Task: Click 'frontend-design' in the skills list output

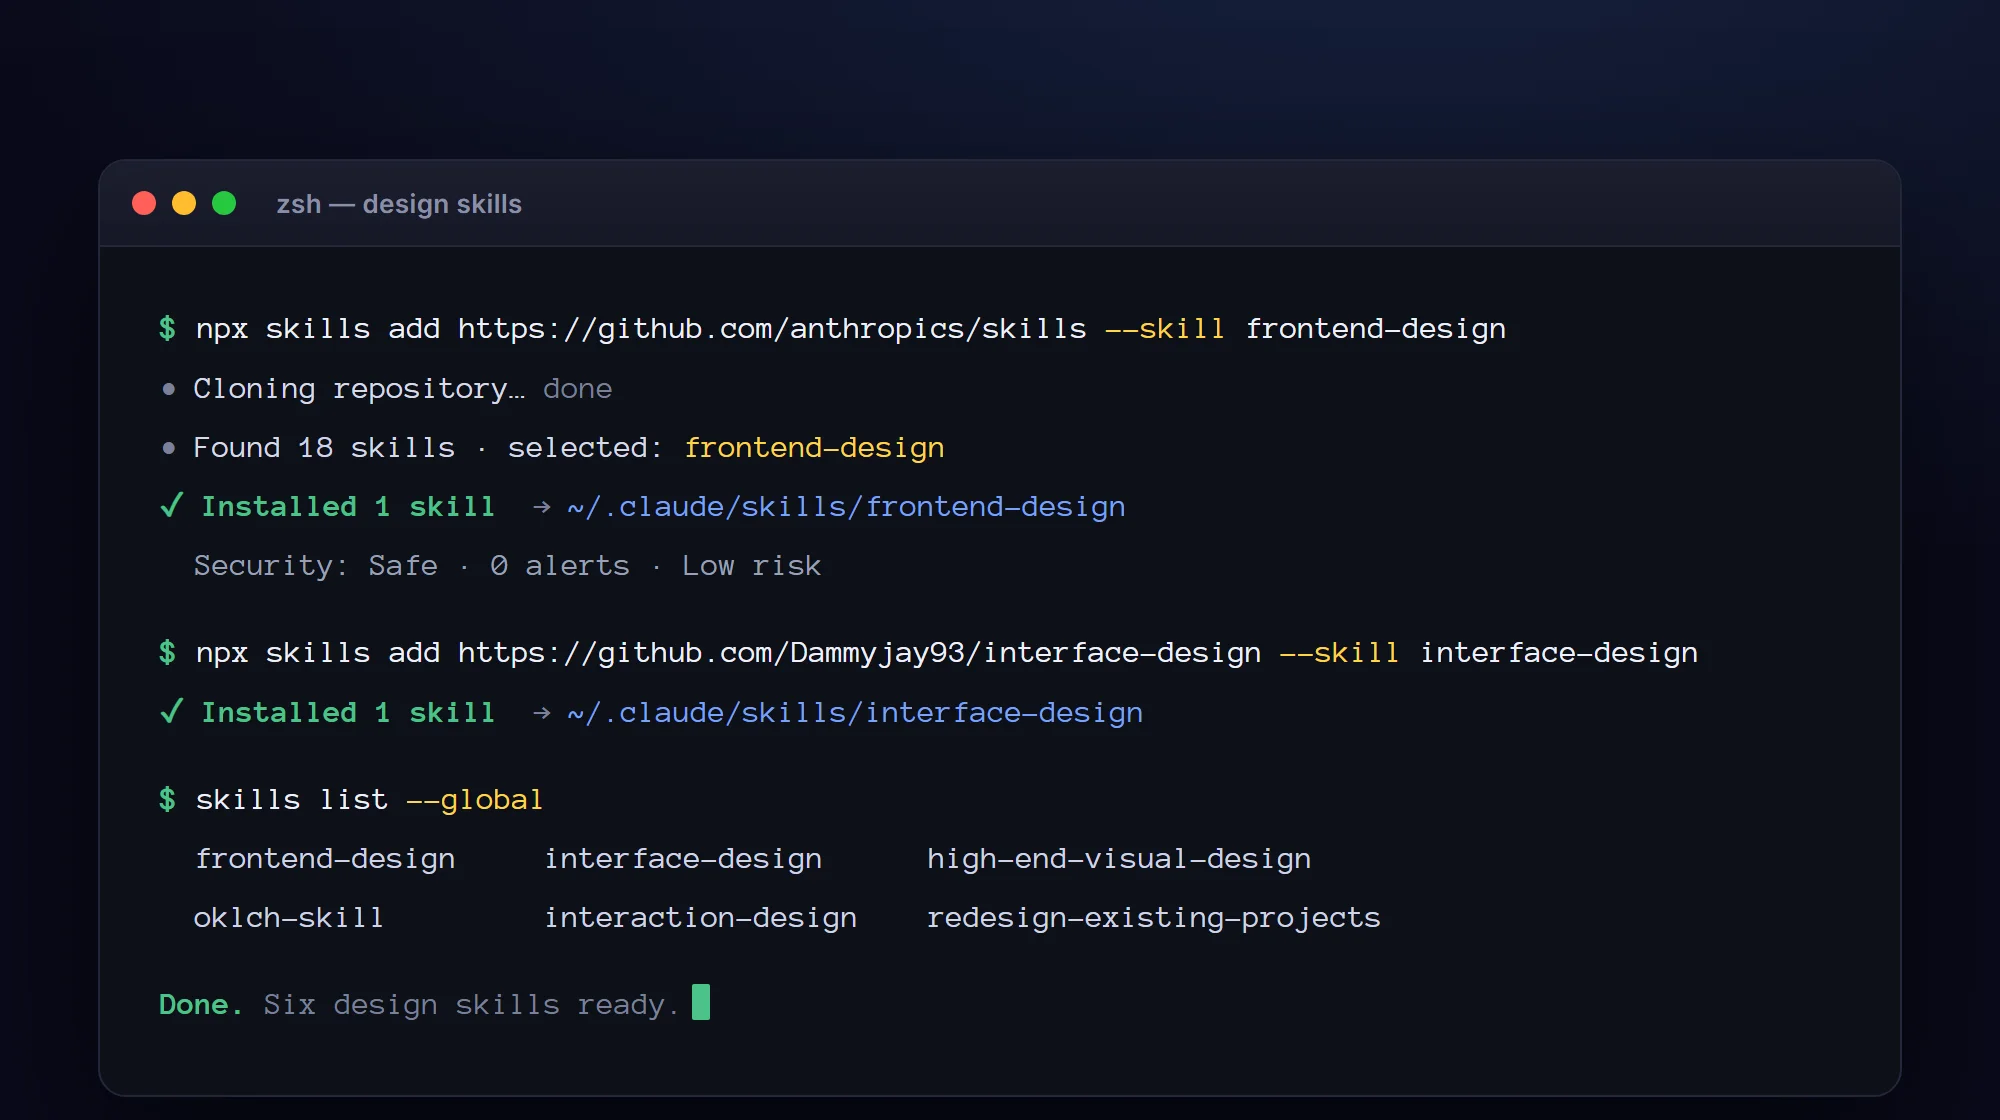Action: coord(325,859)
